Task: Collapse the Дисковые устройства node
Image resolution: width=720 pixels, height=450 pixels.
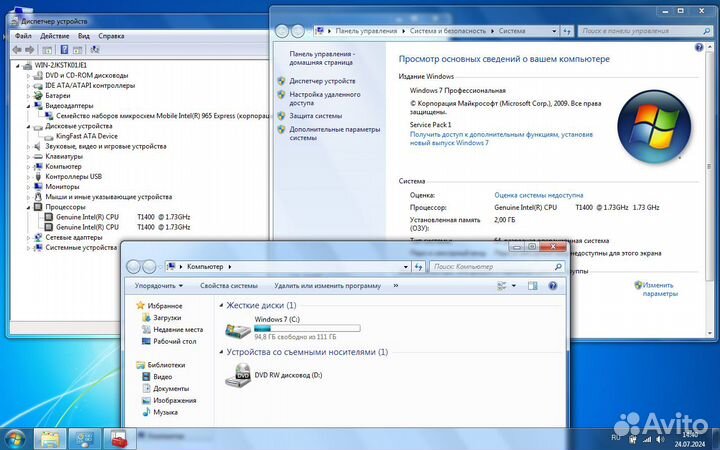Action: (x=28, y=126)
